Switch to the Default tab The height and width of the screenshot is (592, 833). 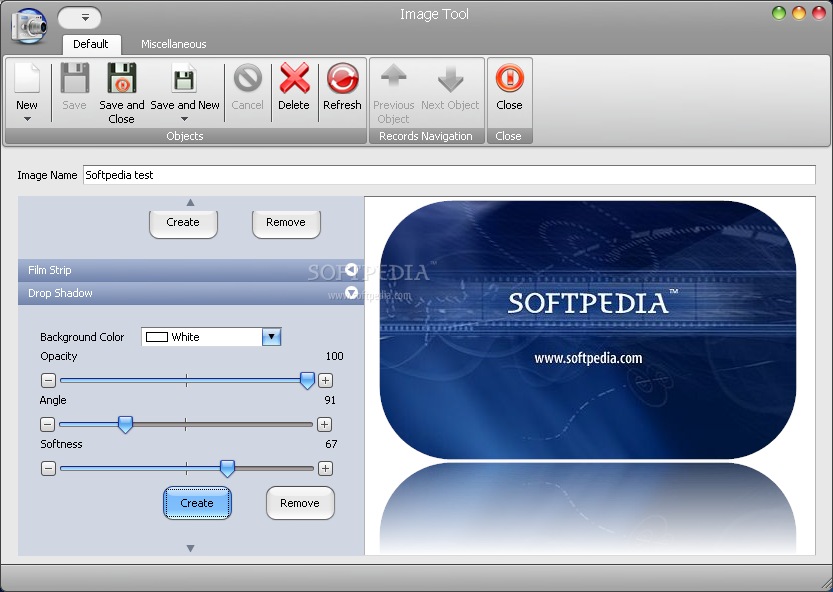tap(91, 44)
